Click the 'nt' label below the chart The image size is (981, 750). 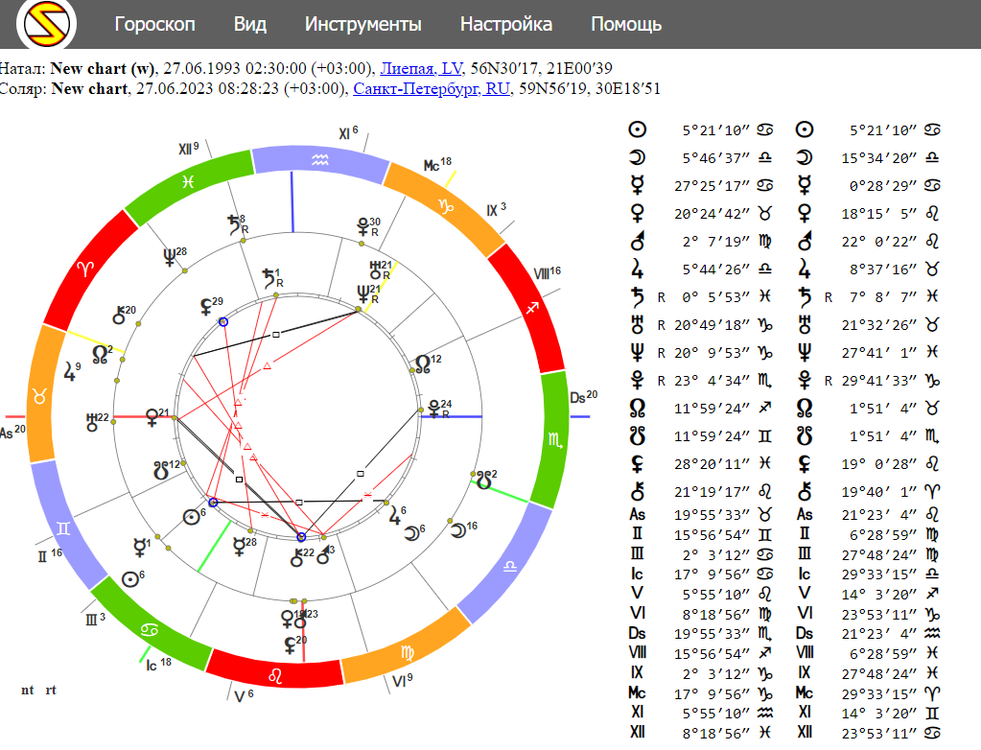coord(28,690)
